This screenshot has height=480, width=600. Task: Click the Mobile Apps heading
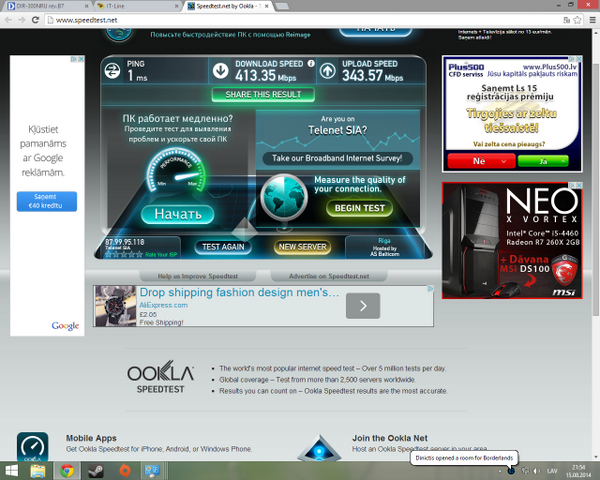[x=91, y=438]
